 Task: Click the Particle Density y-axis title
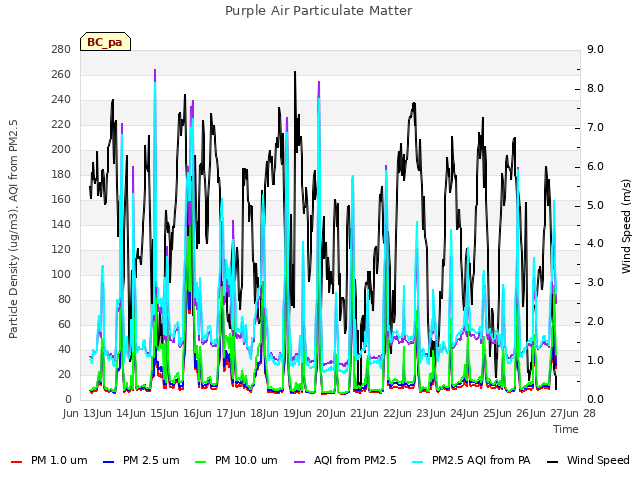point(13,229)
